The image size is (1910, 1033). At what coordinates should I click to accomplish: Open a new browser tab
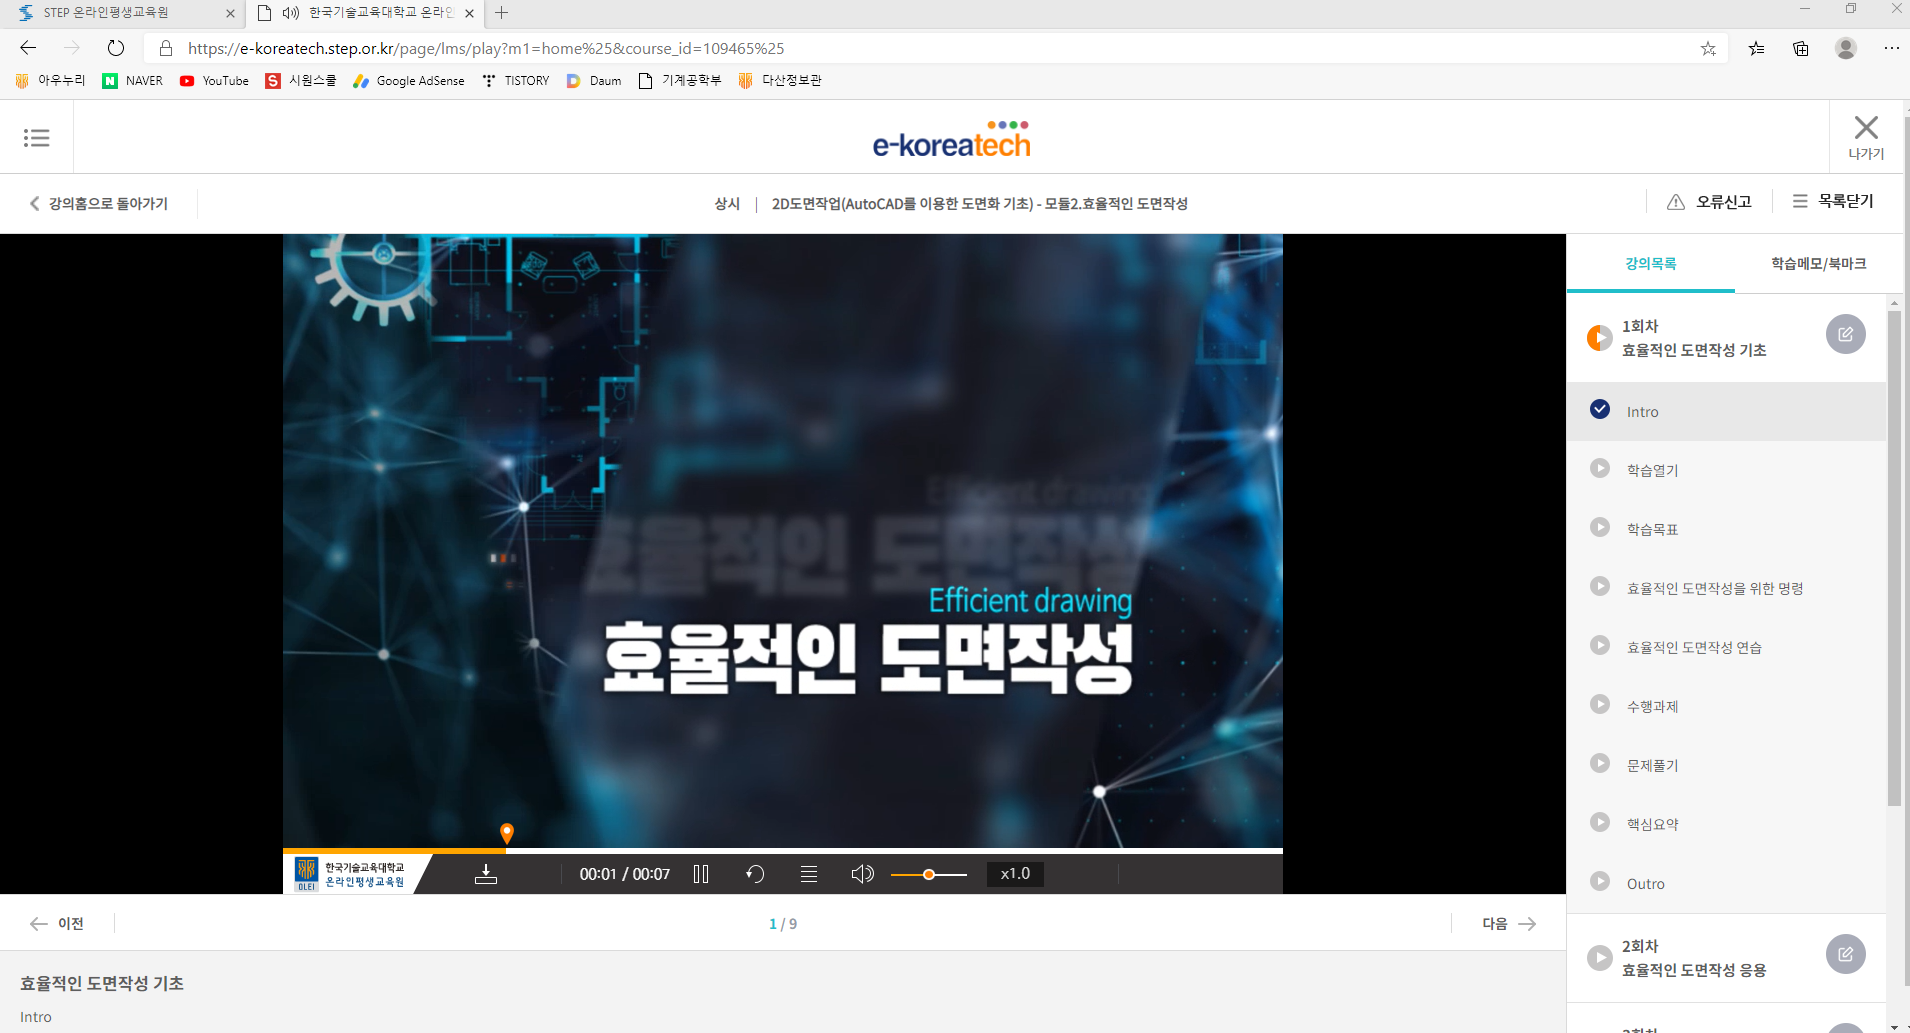point(502,13)
